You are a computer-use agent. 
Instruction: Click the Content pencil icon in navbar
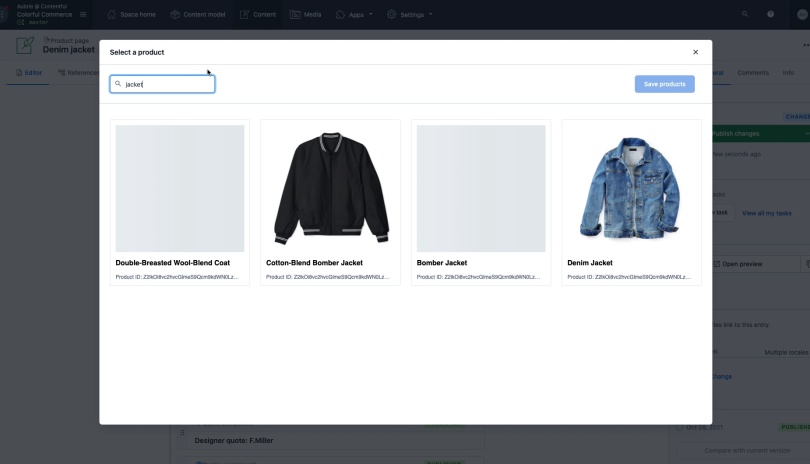coord(244,14)
